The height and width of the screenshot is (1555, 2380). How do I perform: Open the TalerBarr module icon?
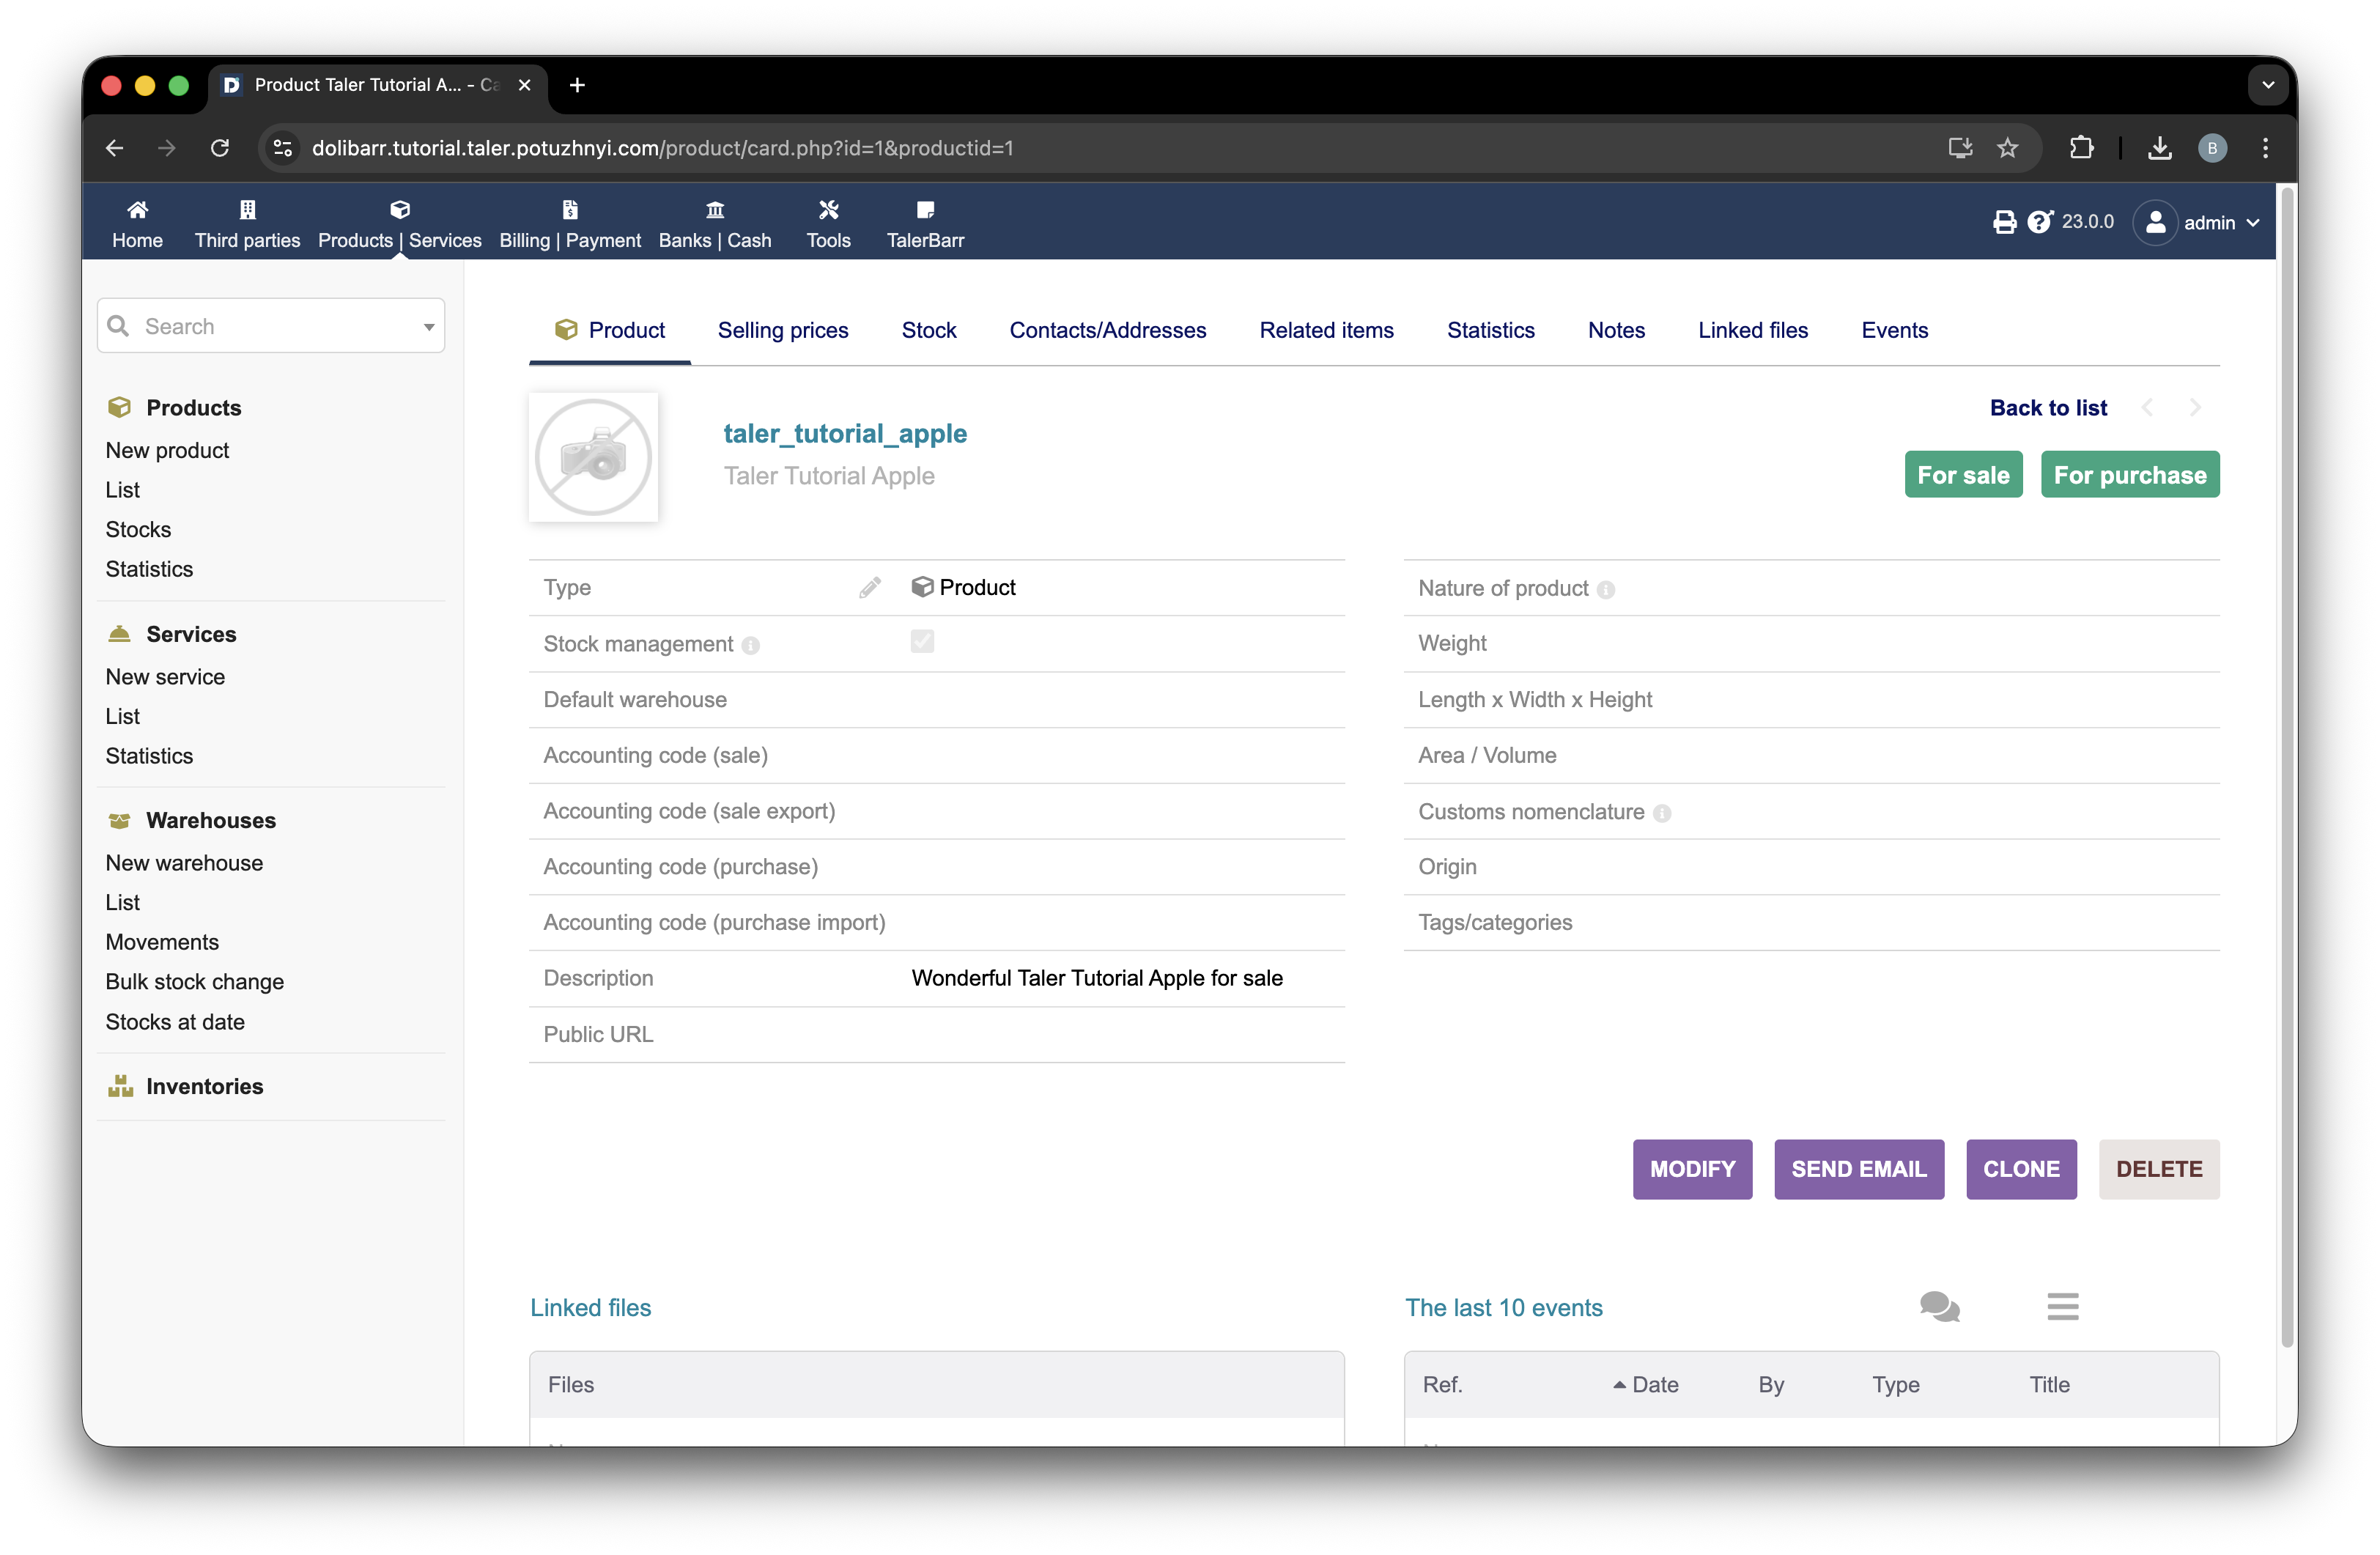click(x=925, y=210)
